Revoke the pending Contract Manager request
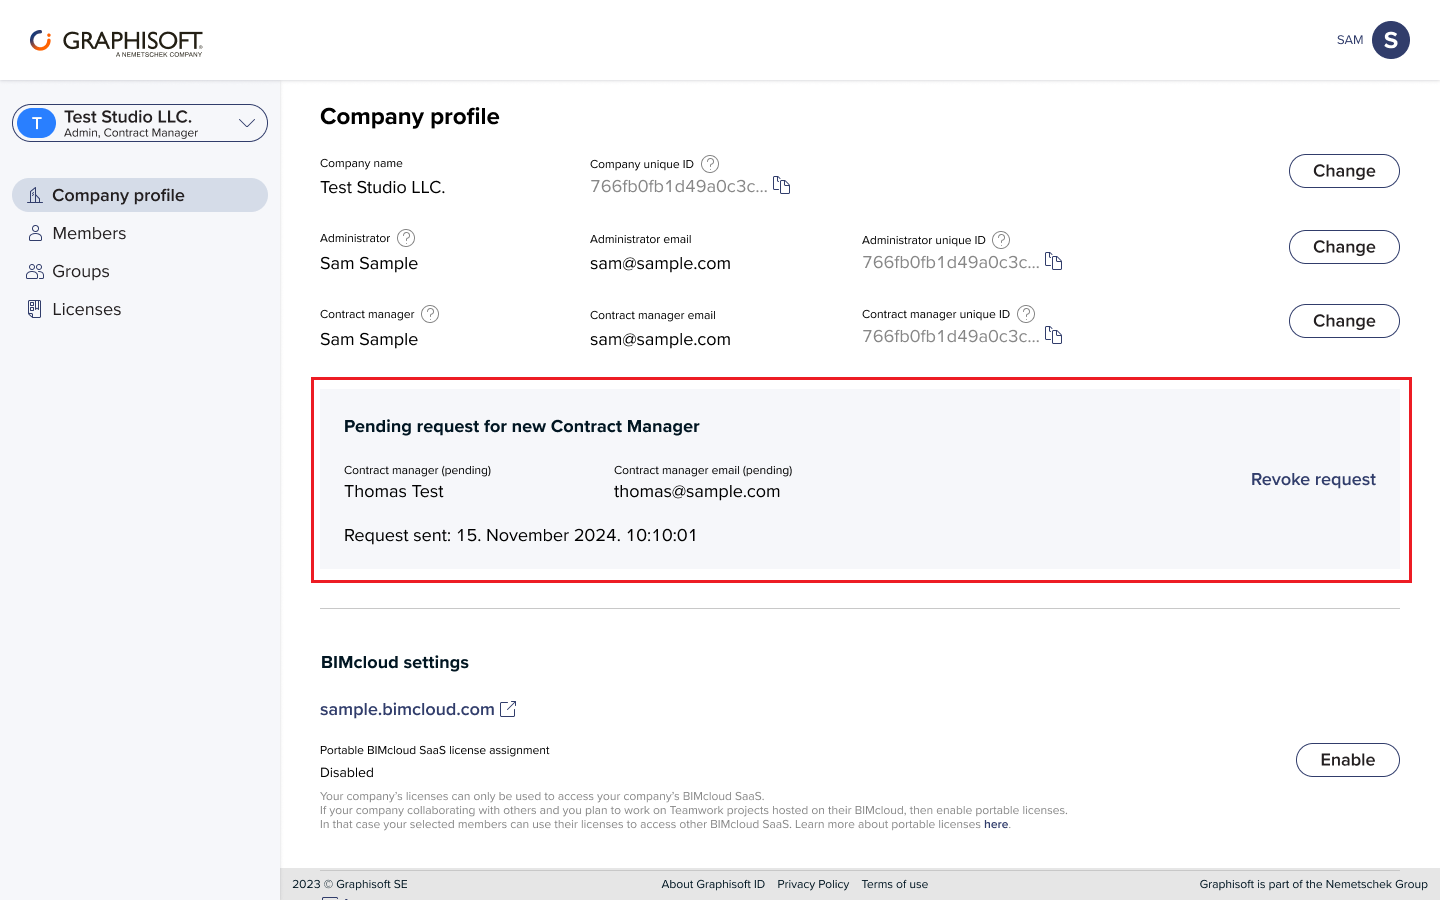 click(1313, 479)
